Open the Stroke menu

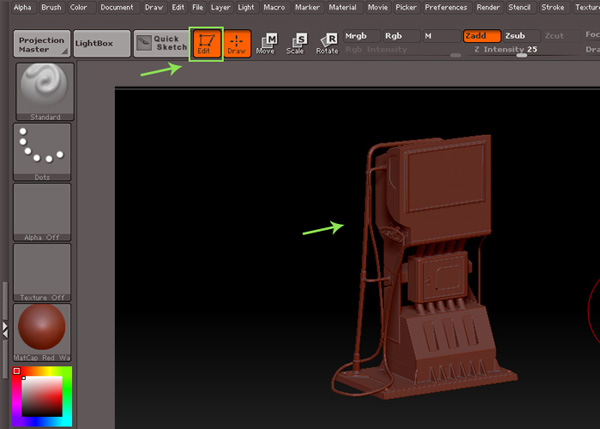pos(553,7)
